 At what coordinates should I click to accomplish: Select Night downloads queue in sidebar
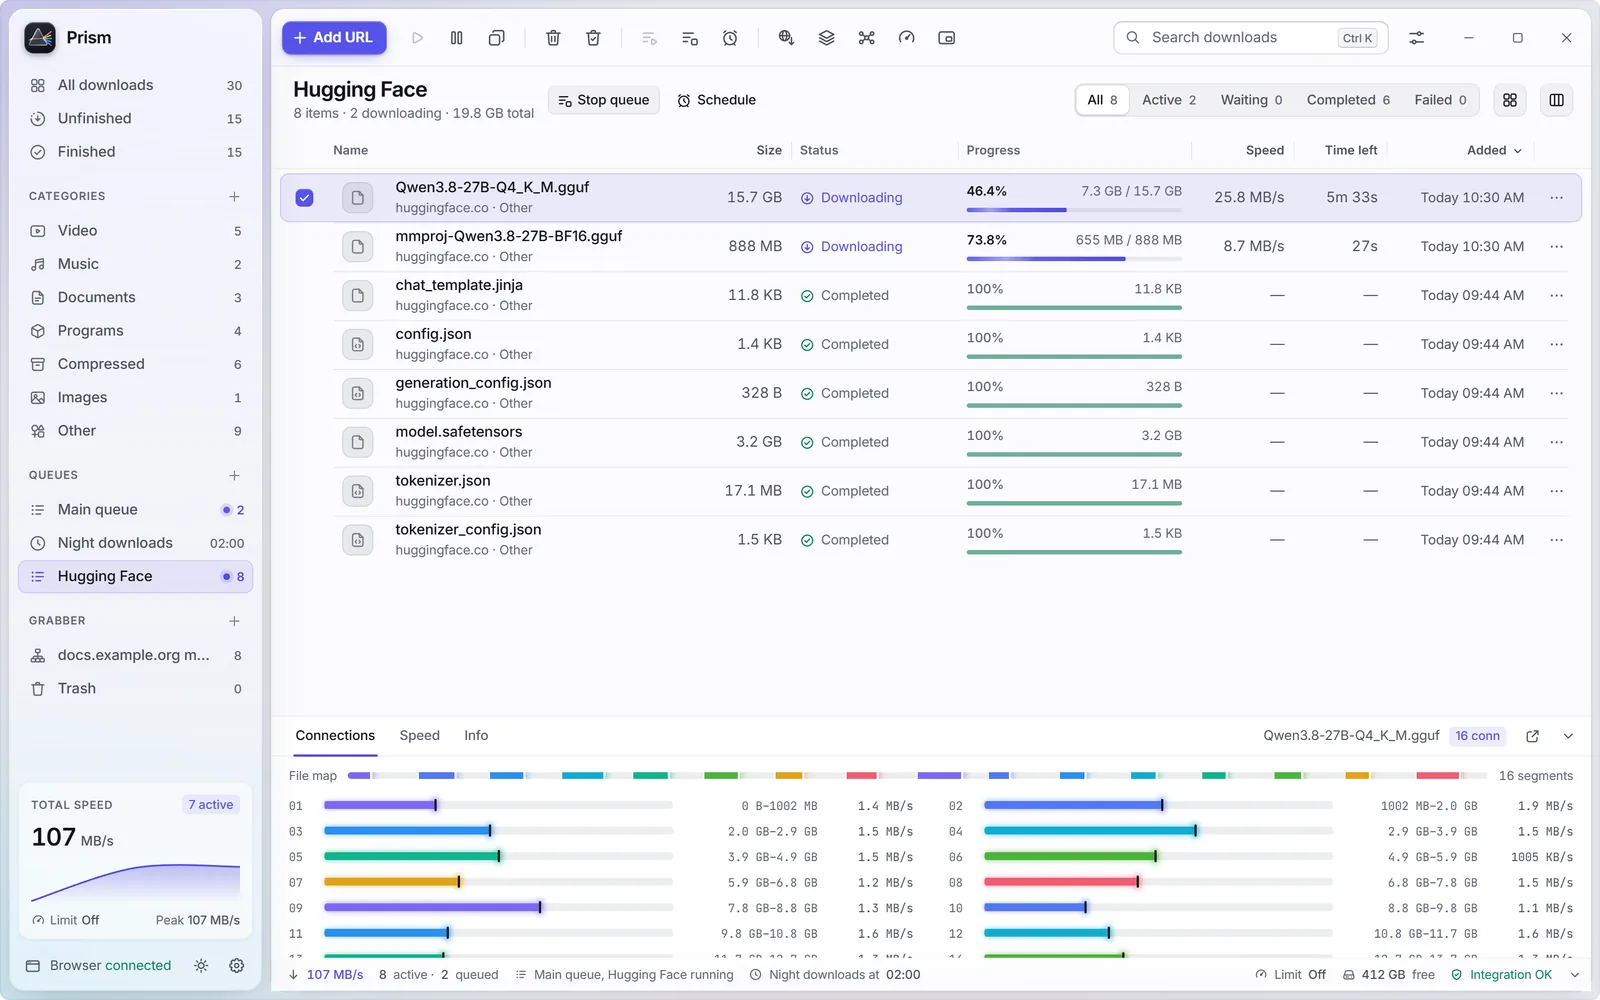coord(135,543)
